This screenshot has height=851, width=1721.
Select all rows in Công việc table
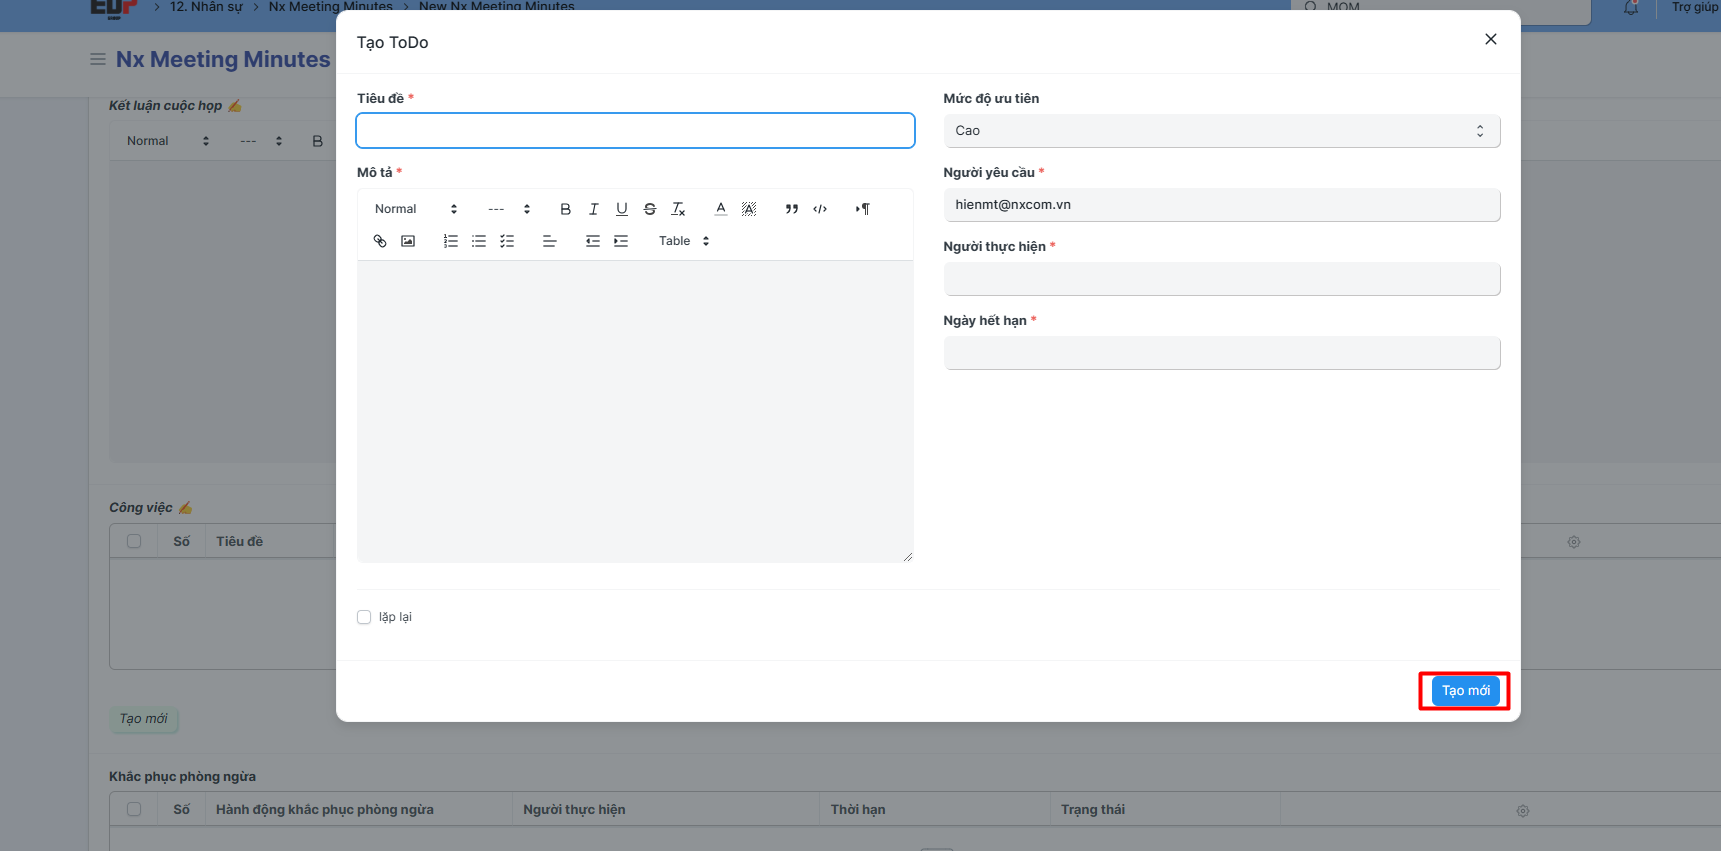pos(134,541)
